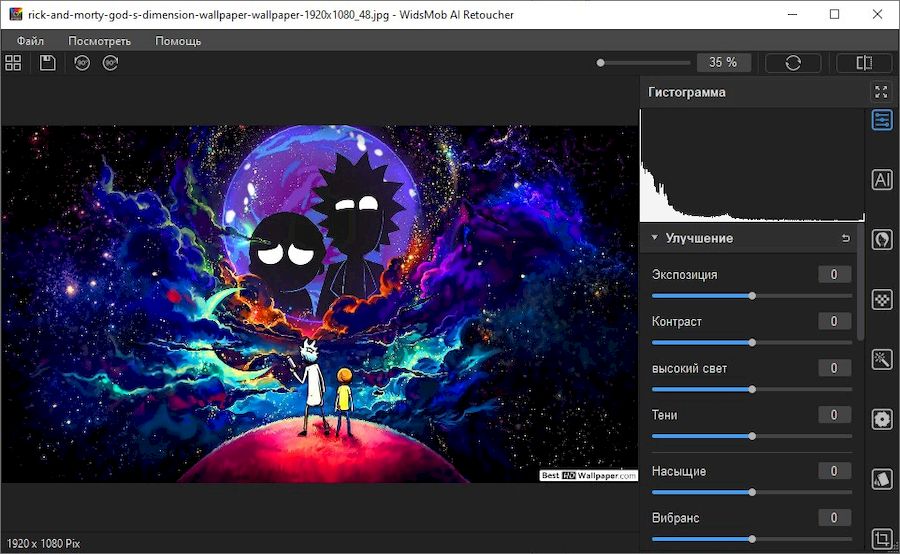900x554 pixels.
Task: Click the zoom slider handle
Action: 600,63
